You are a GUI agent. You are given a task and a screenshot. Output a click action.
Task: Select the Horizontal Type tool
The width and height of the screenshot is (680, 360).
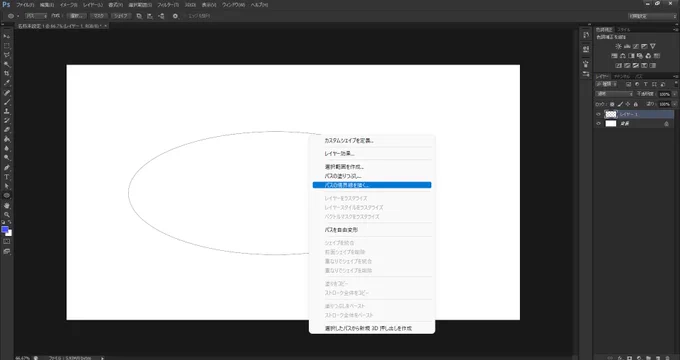[7, 177]
